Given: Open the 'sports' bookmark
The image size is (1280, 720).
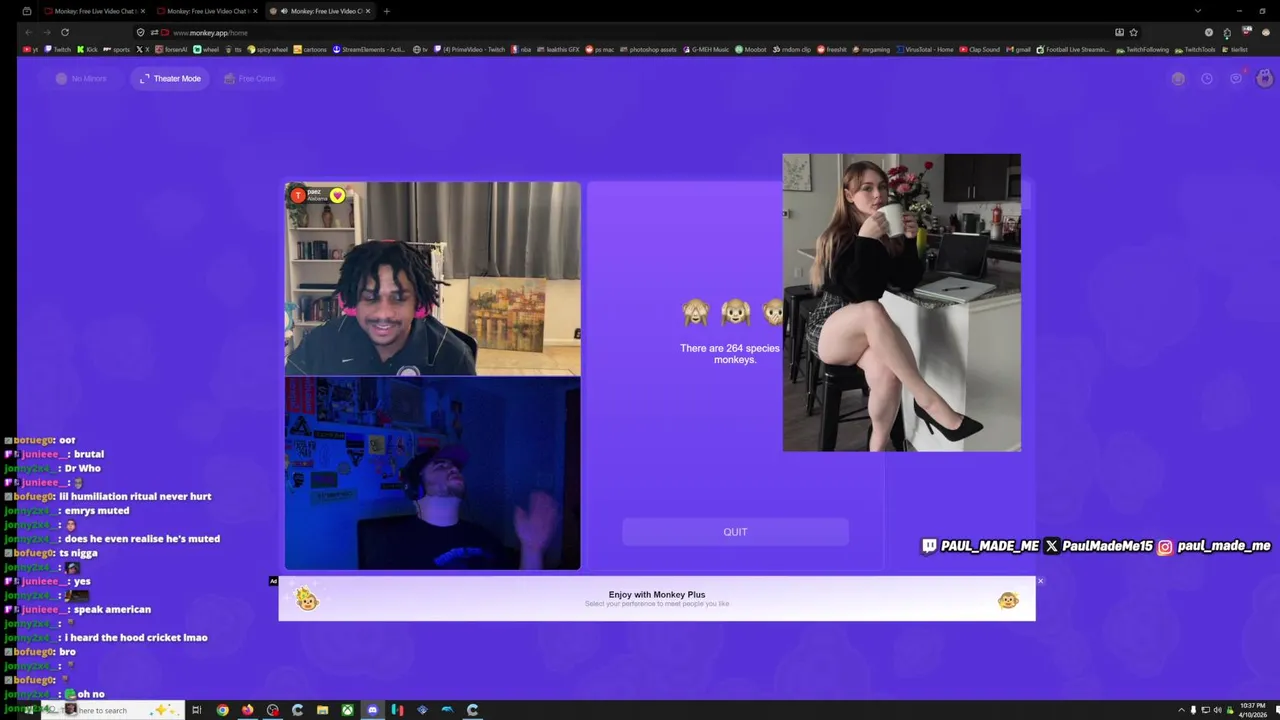Looking at the screenshot, I should [117, 49].
